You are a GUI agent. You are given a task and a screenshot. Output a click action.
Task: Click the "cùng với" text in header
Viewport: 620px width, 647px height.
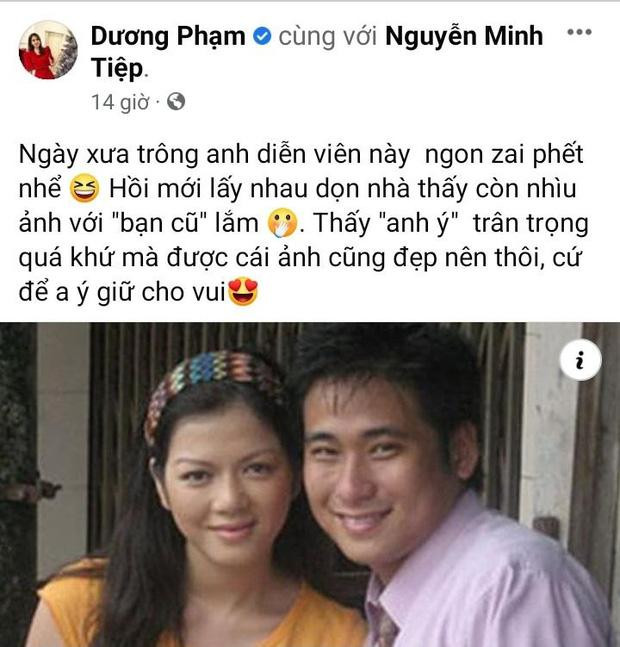[328, 37]
